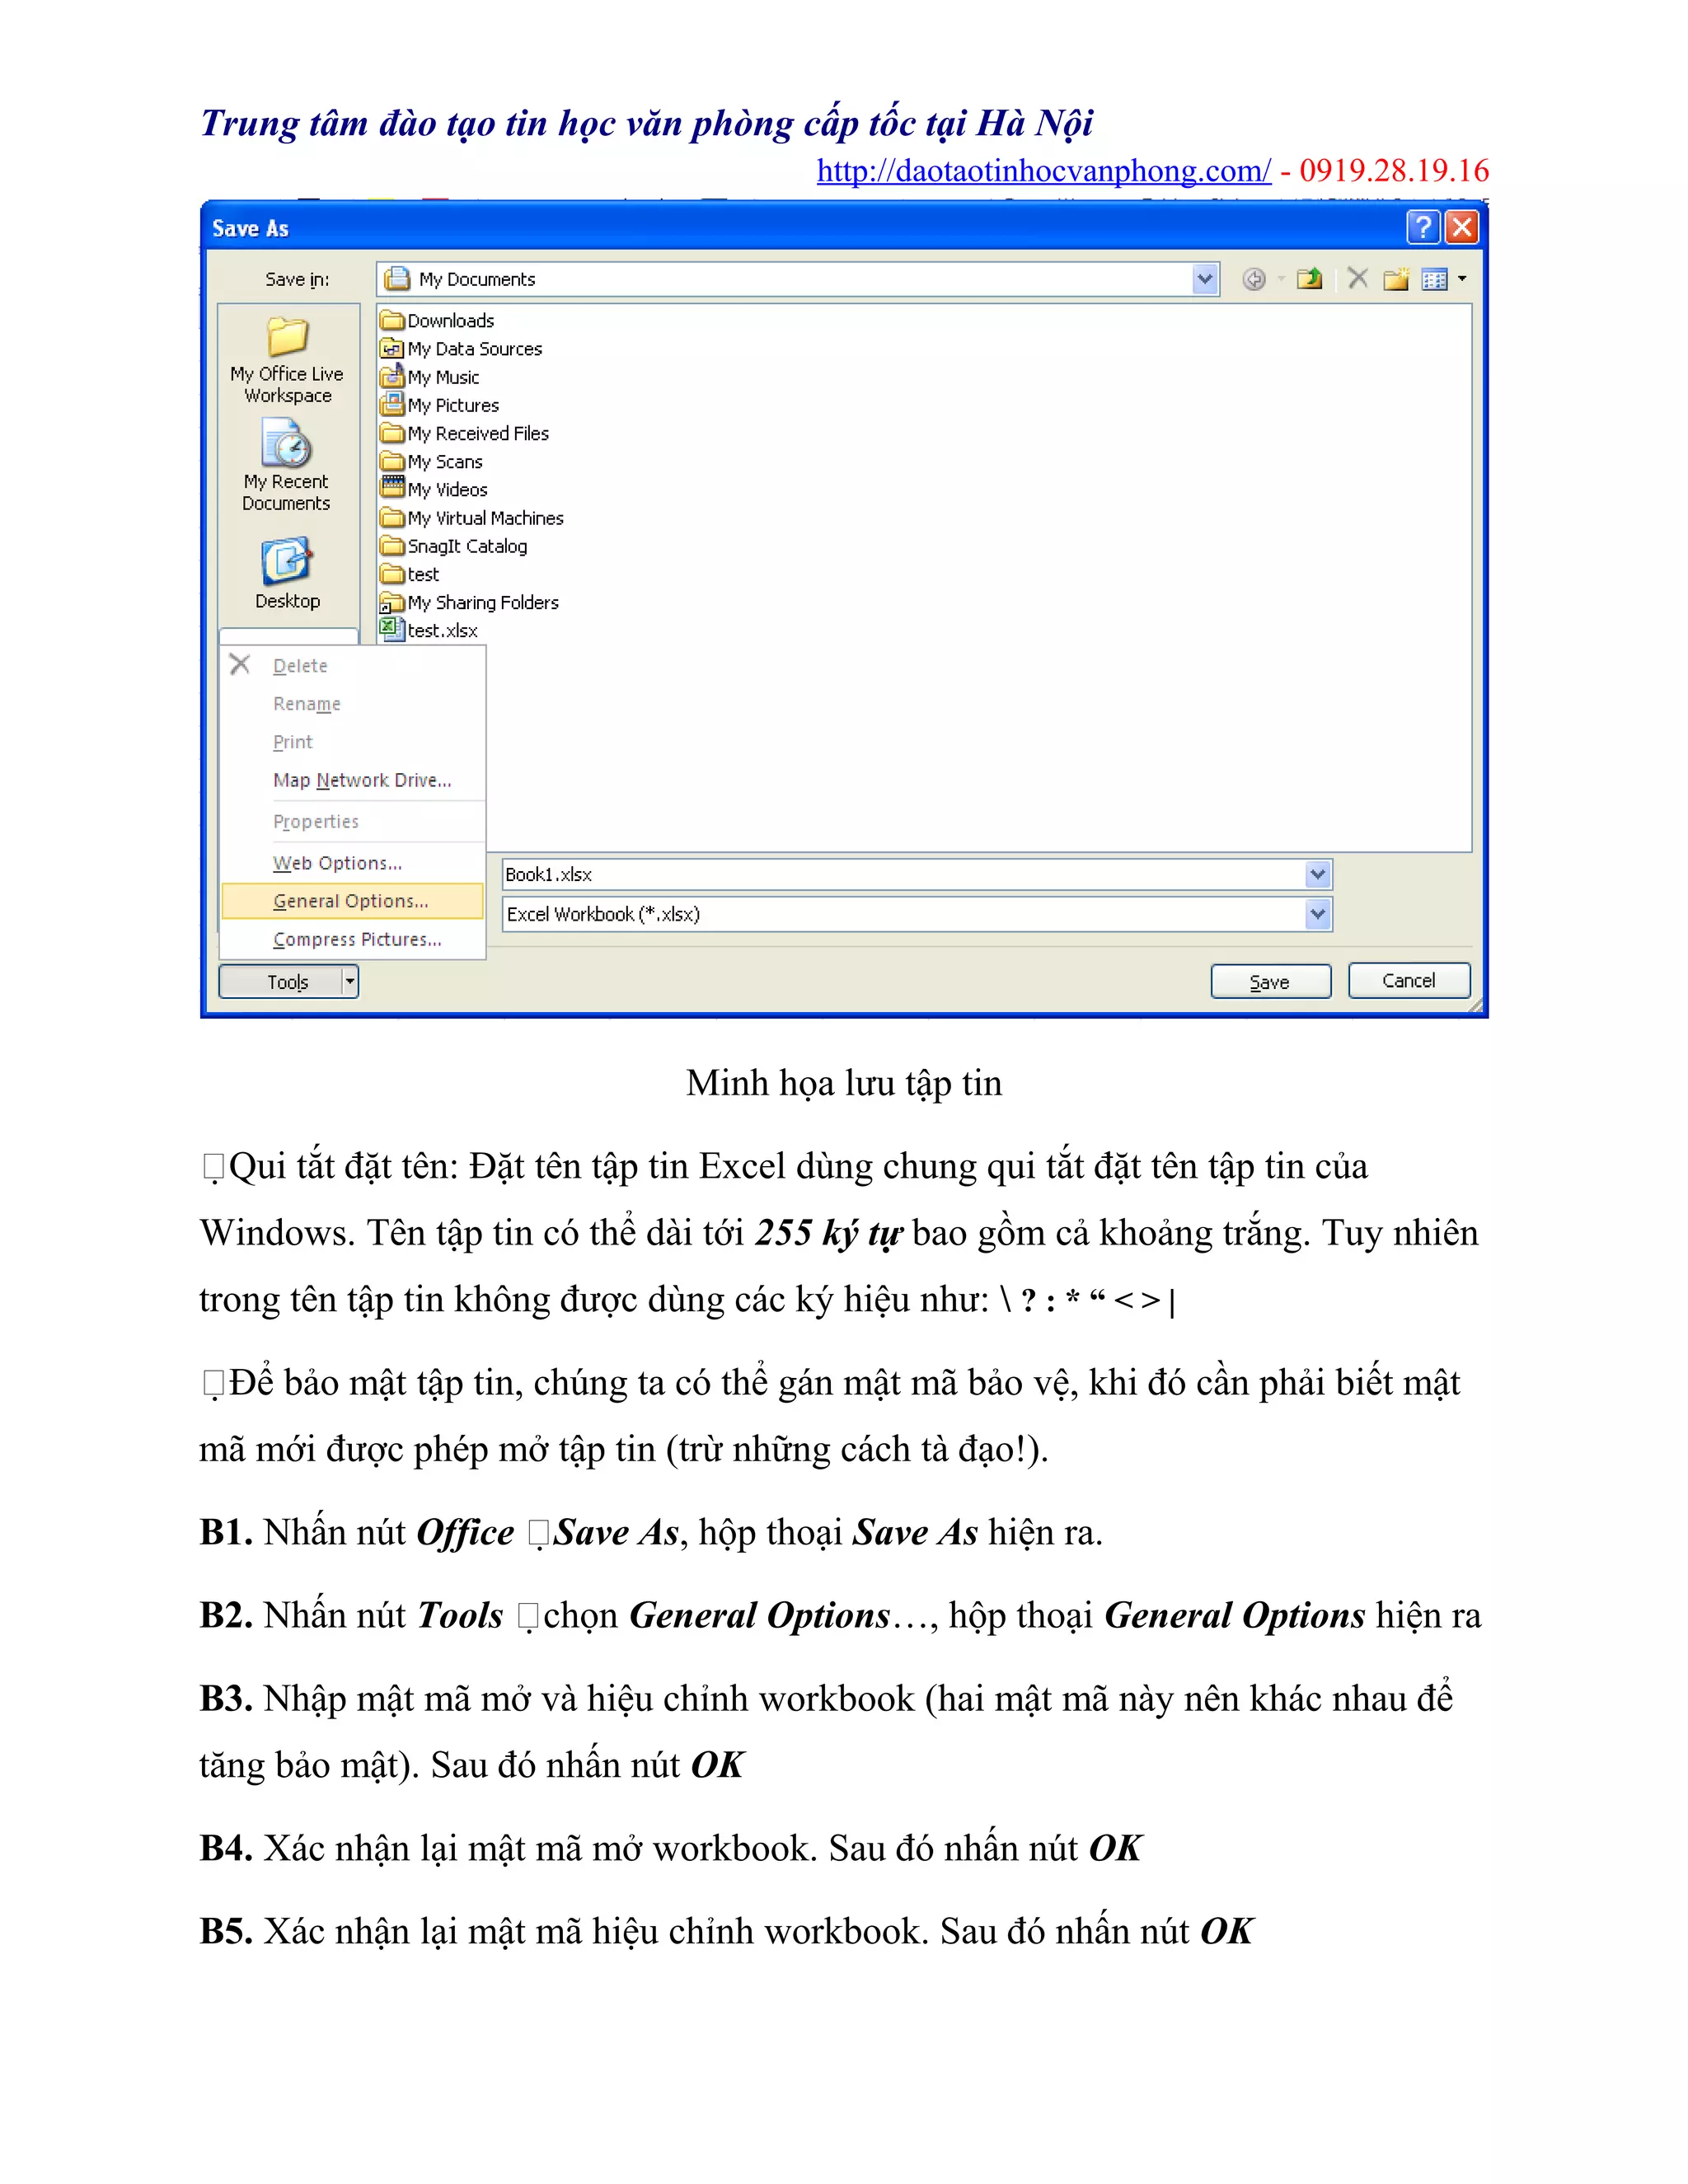Click the Back navigation icon in toolbar
This screenshot has height=2184, width=1688.
(1253, 279)
